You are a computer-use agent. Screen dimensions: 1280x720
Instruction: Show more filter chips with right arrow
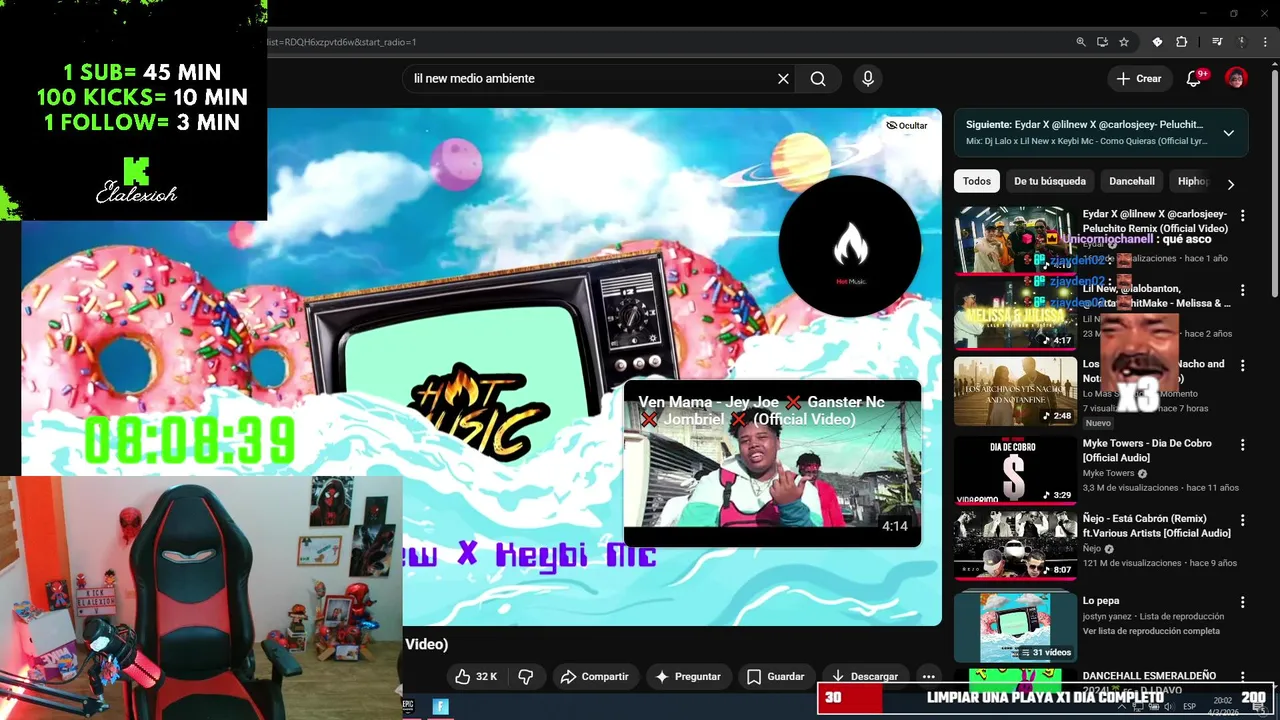pyautogui.click(x=1231, y=184)
